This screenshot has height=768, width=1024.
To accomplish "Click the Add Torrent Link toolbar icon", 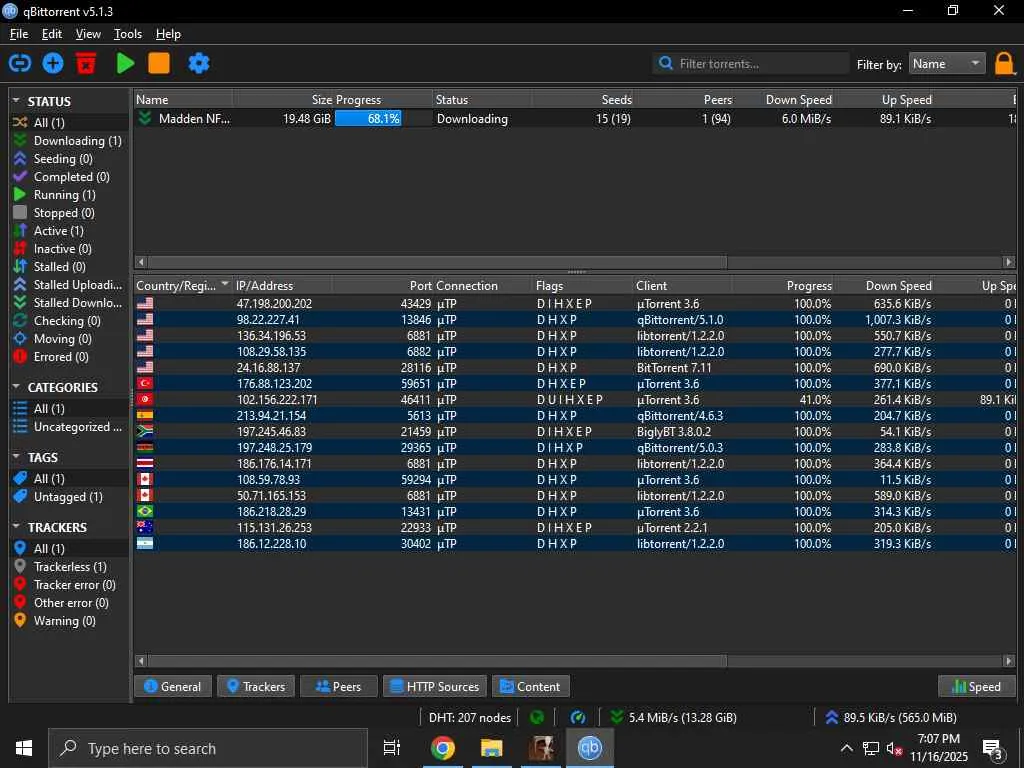I will pyautogui.click(x=20, y=63).
